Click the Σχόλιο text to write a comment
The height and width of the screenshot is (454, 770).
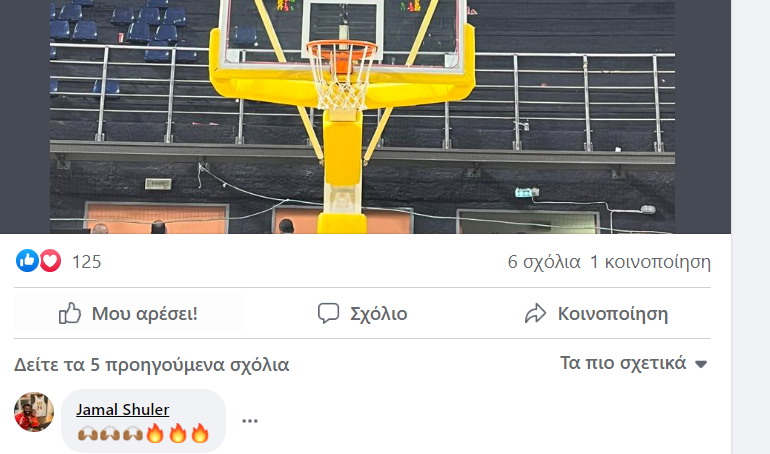coord(379,314)
